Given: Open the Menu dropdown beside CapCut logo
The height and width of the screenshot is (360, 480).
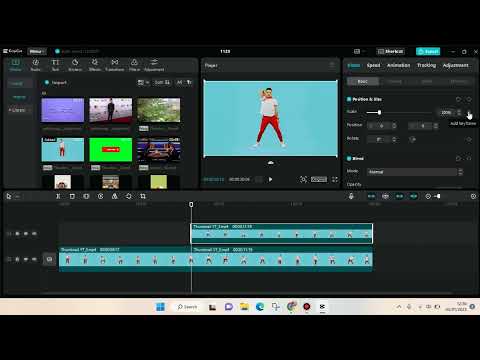Looking at the screenshot, I should 36,51.
